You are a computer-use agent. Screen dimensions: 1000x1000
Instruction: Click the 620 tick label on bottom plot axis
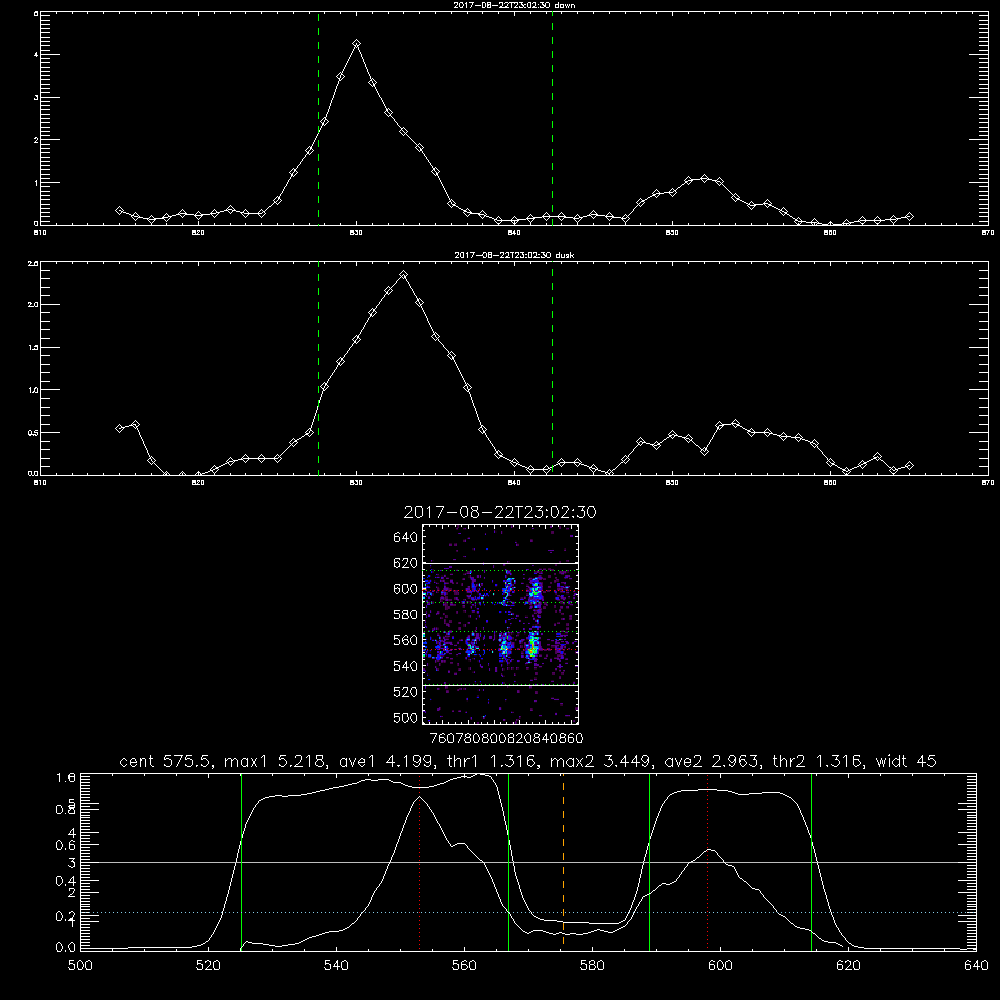pos(848,966)
